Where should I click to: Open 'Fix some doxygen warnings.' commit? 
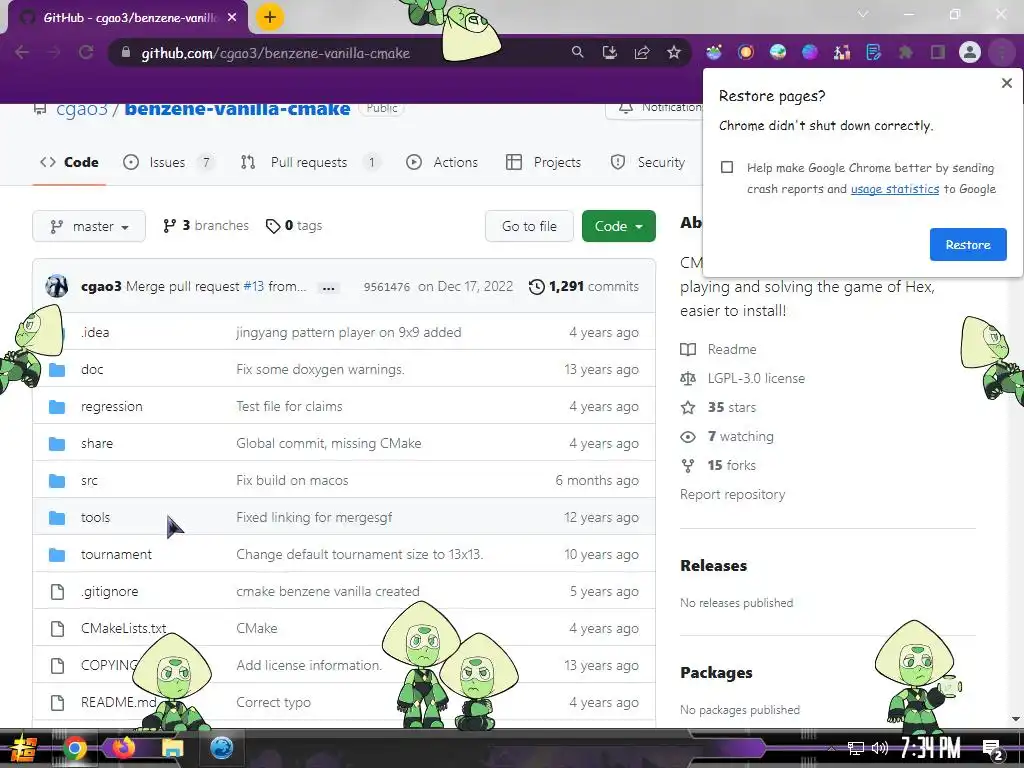320,369
